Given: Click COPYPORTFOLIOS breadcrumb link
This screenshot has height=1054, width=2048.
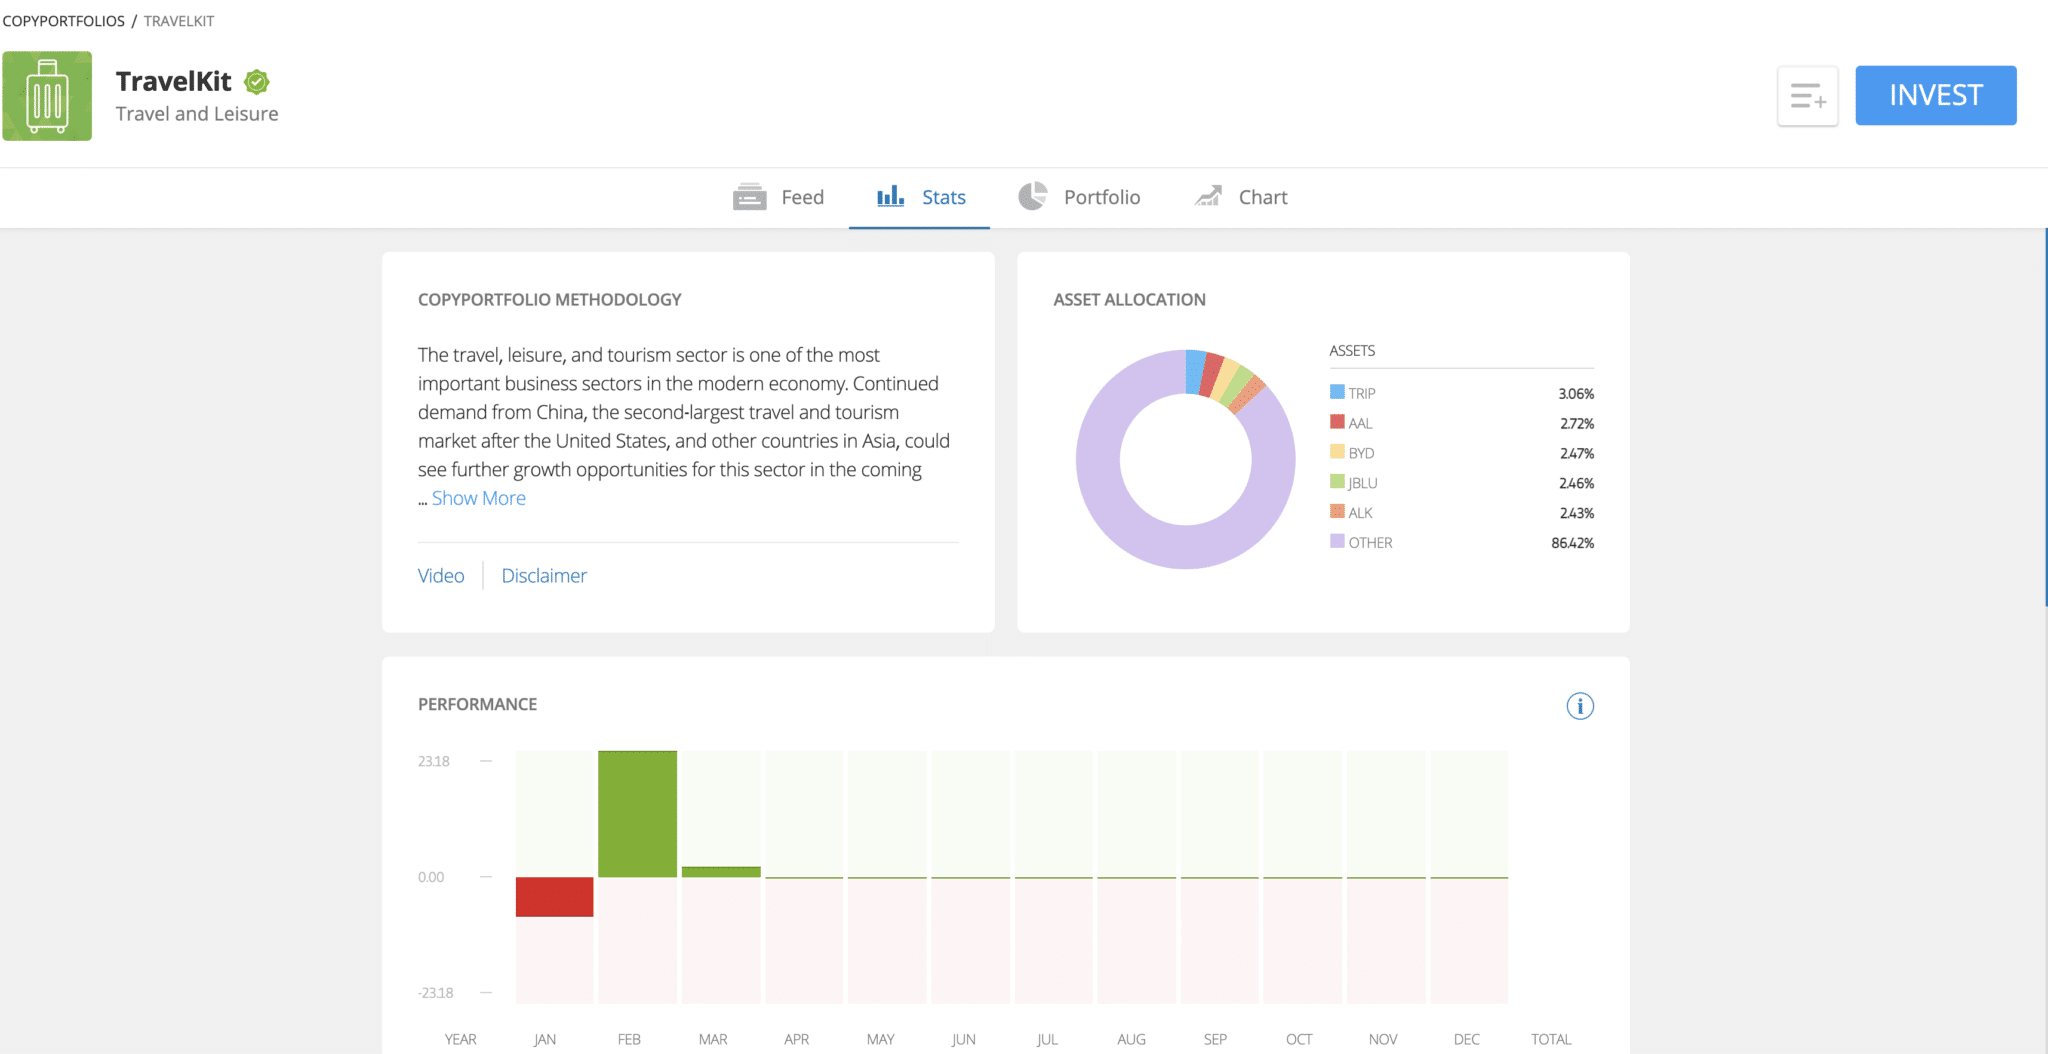Looking at the screenshot, I should pyautogui.click(x=64, y=21).
